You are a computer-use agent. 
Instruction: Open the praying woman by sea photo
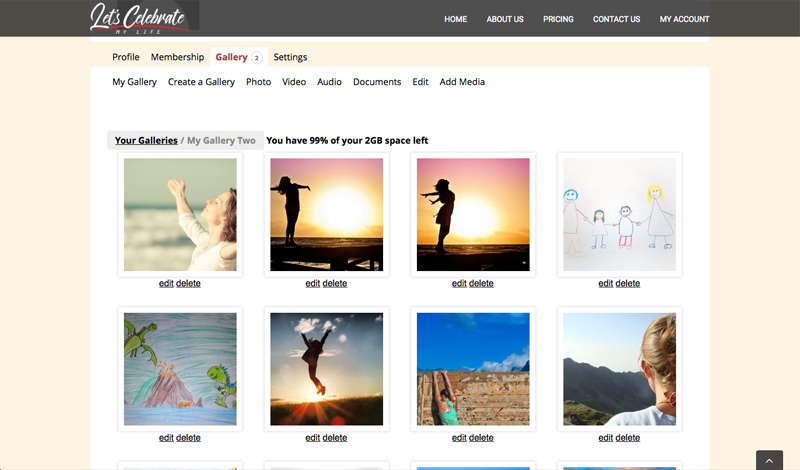click(180, 214)
